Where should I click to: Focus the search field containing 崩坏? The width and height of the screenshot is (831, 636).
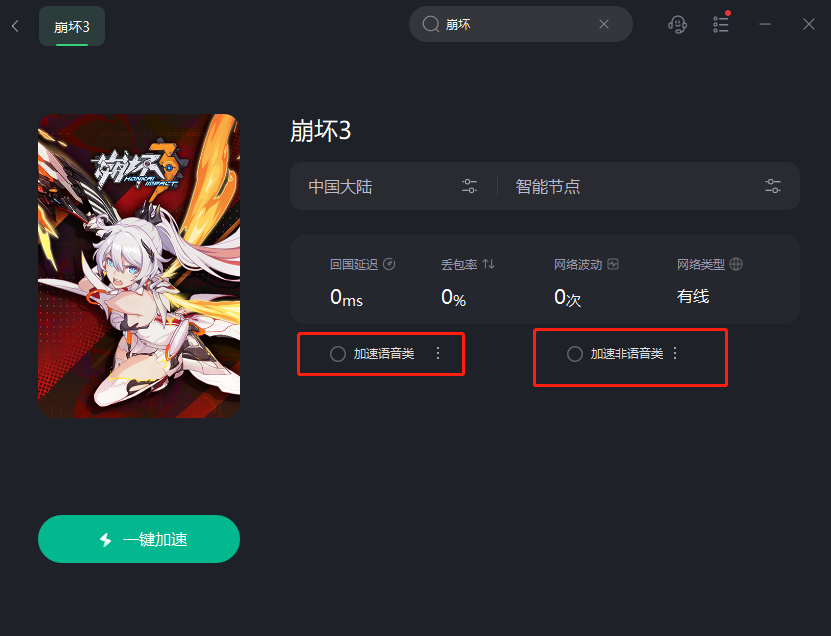520,24
